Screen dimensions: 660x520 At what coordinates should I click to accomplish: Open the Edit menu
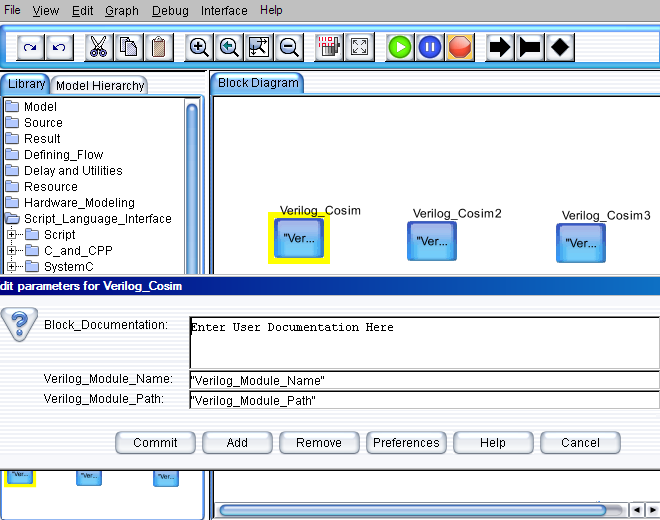point(82,11)
